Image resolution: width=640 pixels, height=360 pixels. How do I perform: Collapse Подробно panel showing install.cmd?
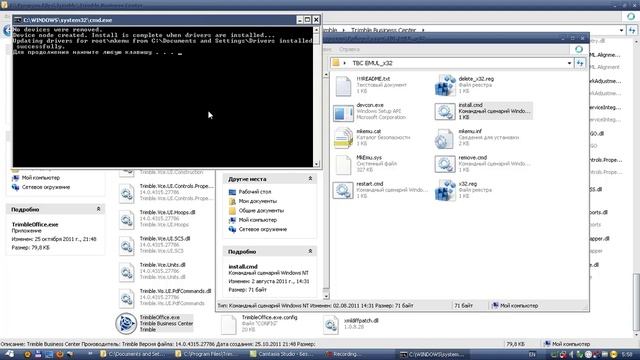click(x=310, y=251)
